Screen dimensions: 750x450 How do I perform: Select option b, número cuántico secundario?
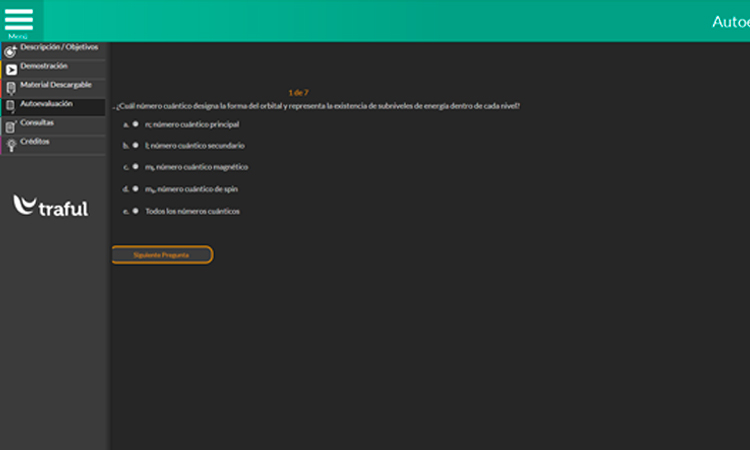click(x=135, y=145)
